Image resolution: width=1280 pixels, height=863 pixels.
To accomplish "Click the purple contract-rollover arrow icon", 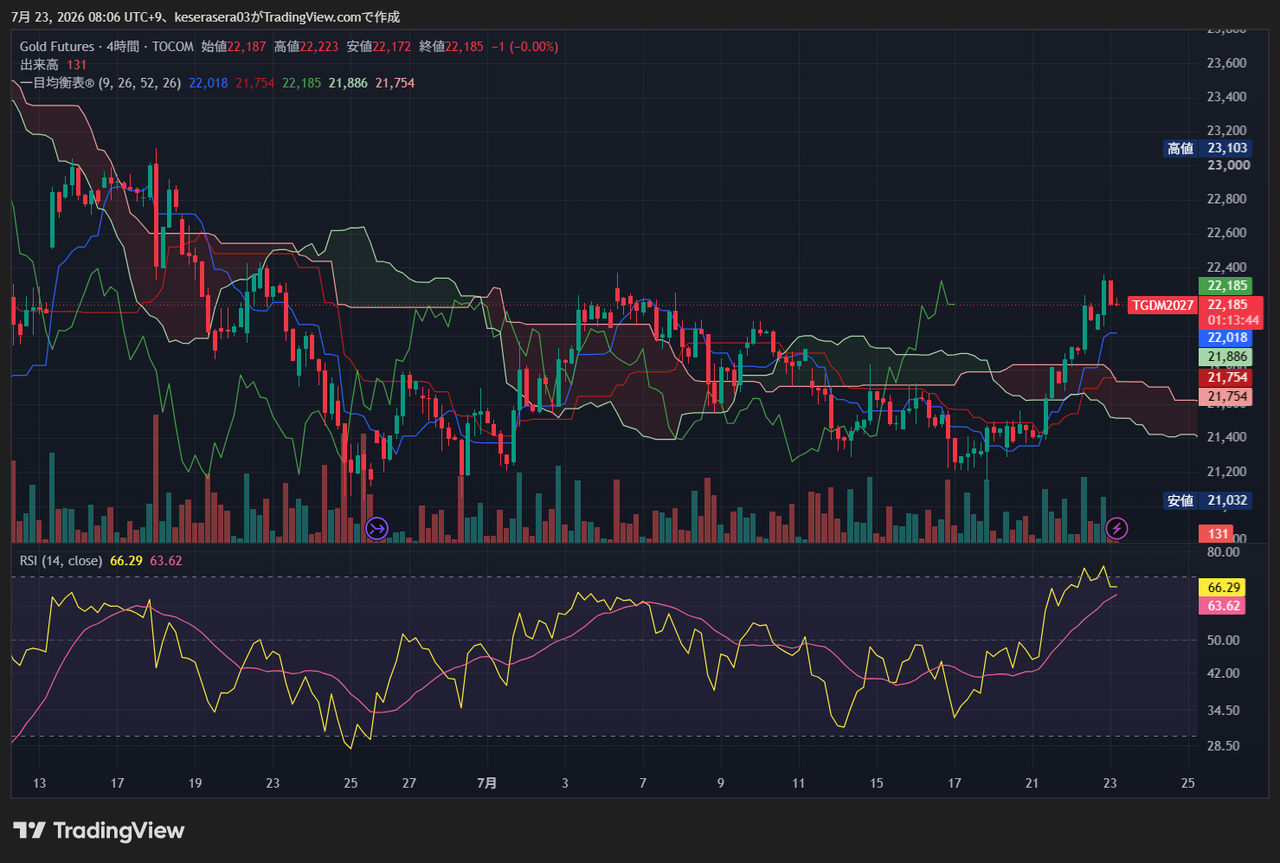I will point(377,528).
